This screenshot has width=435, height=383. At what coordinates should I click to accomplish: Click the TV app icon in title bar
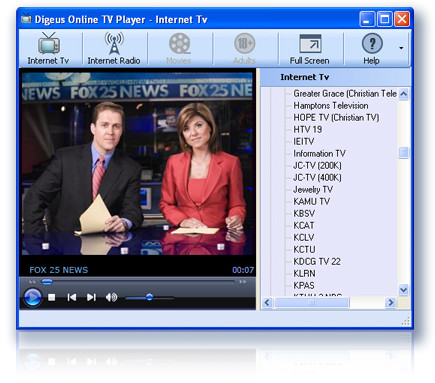click(x=26, y=18)
